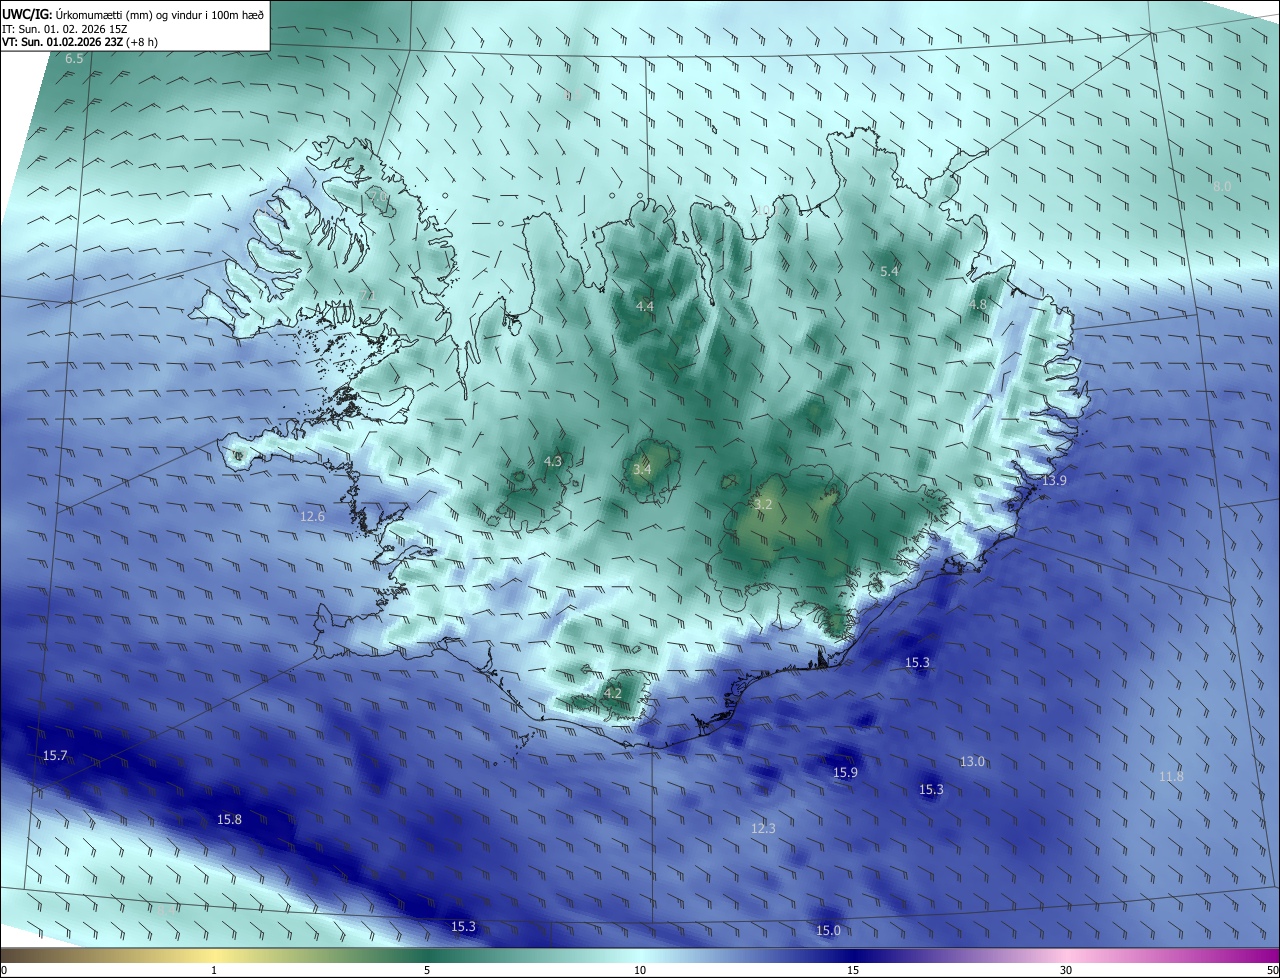Click the 'IT: Sun. 01. 02. 2026 15Z' line
1280x978 pixels.
click(x=64, y=29)
